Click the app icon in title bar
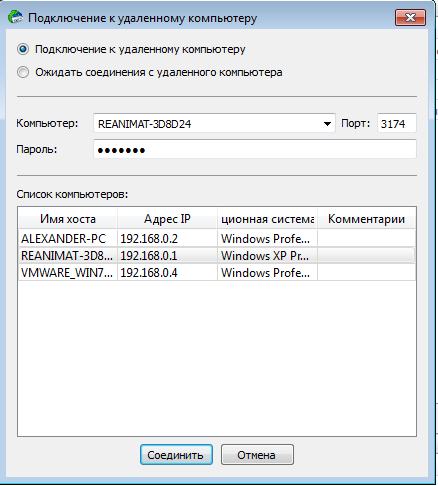Viewport: 438px width, 486px height. (15, 17)
